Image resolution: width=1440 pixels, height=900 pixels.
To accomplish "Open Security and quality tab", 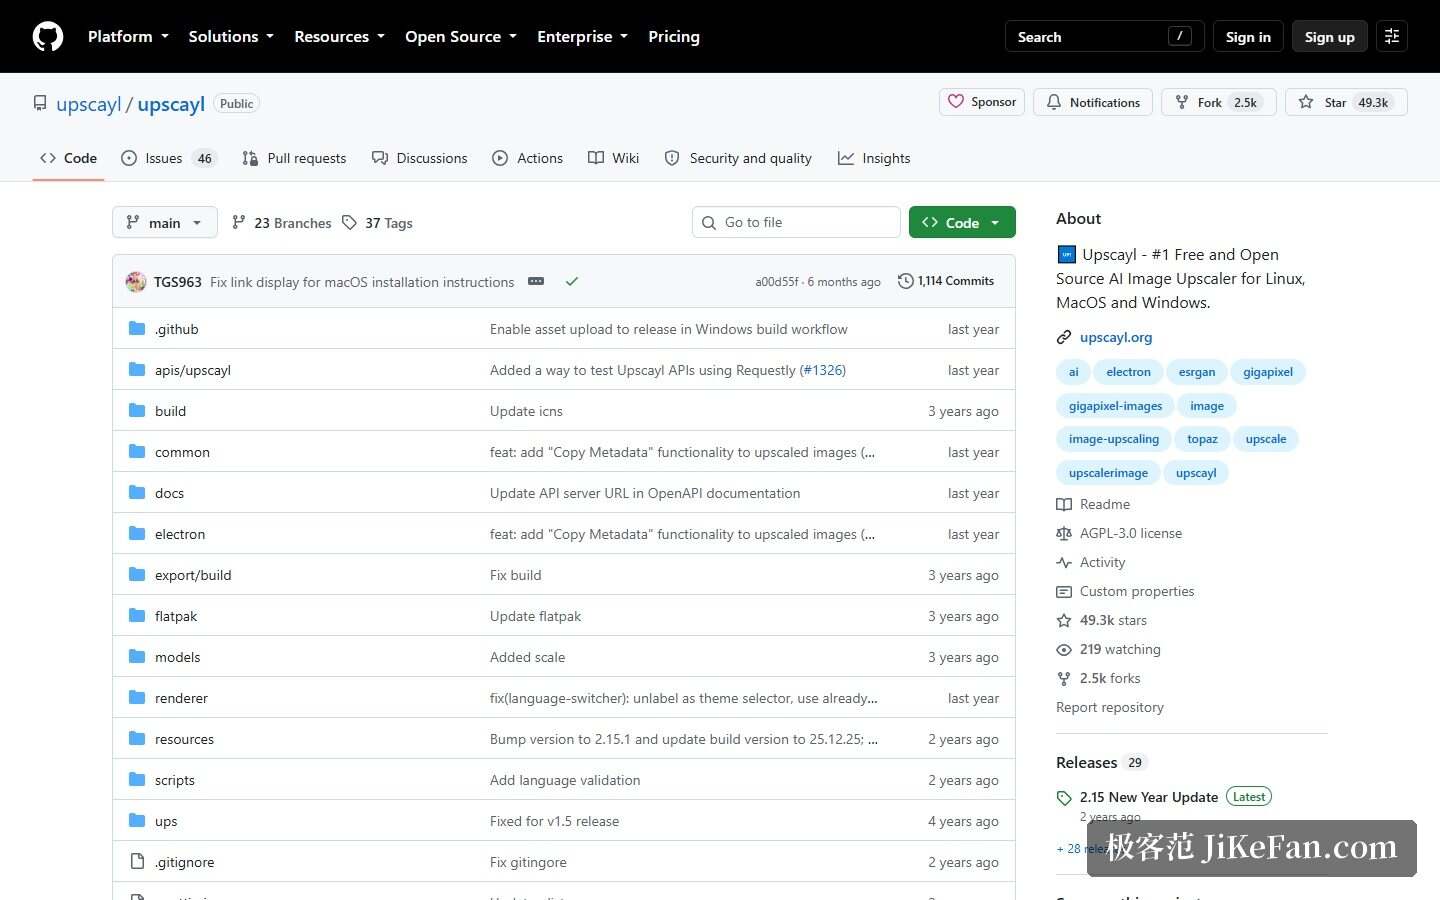I will tap(738, 158).
